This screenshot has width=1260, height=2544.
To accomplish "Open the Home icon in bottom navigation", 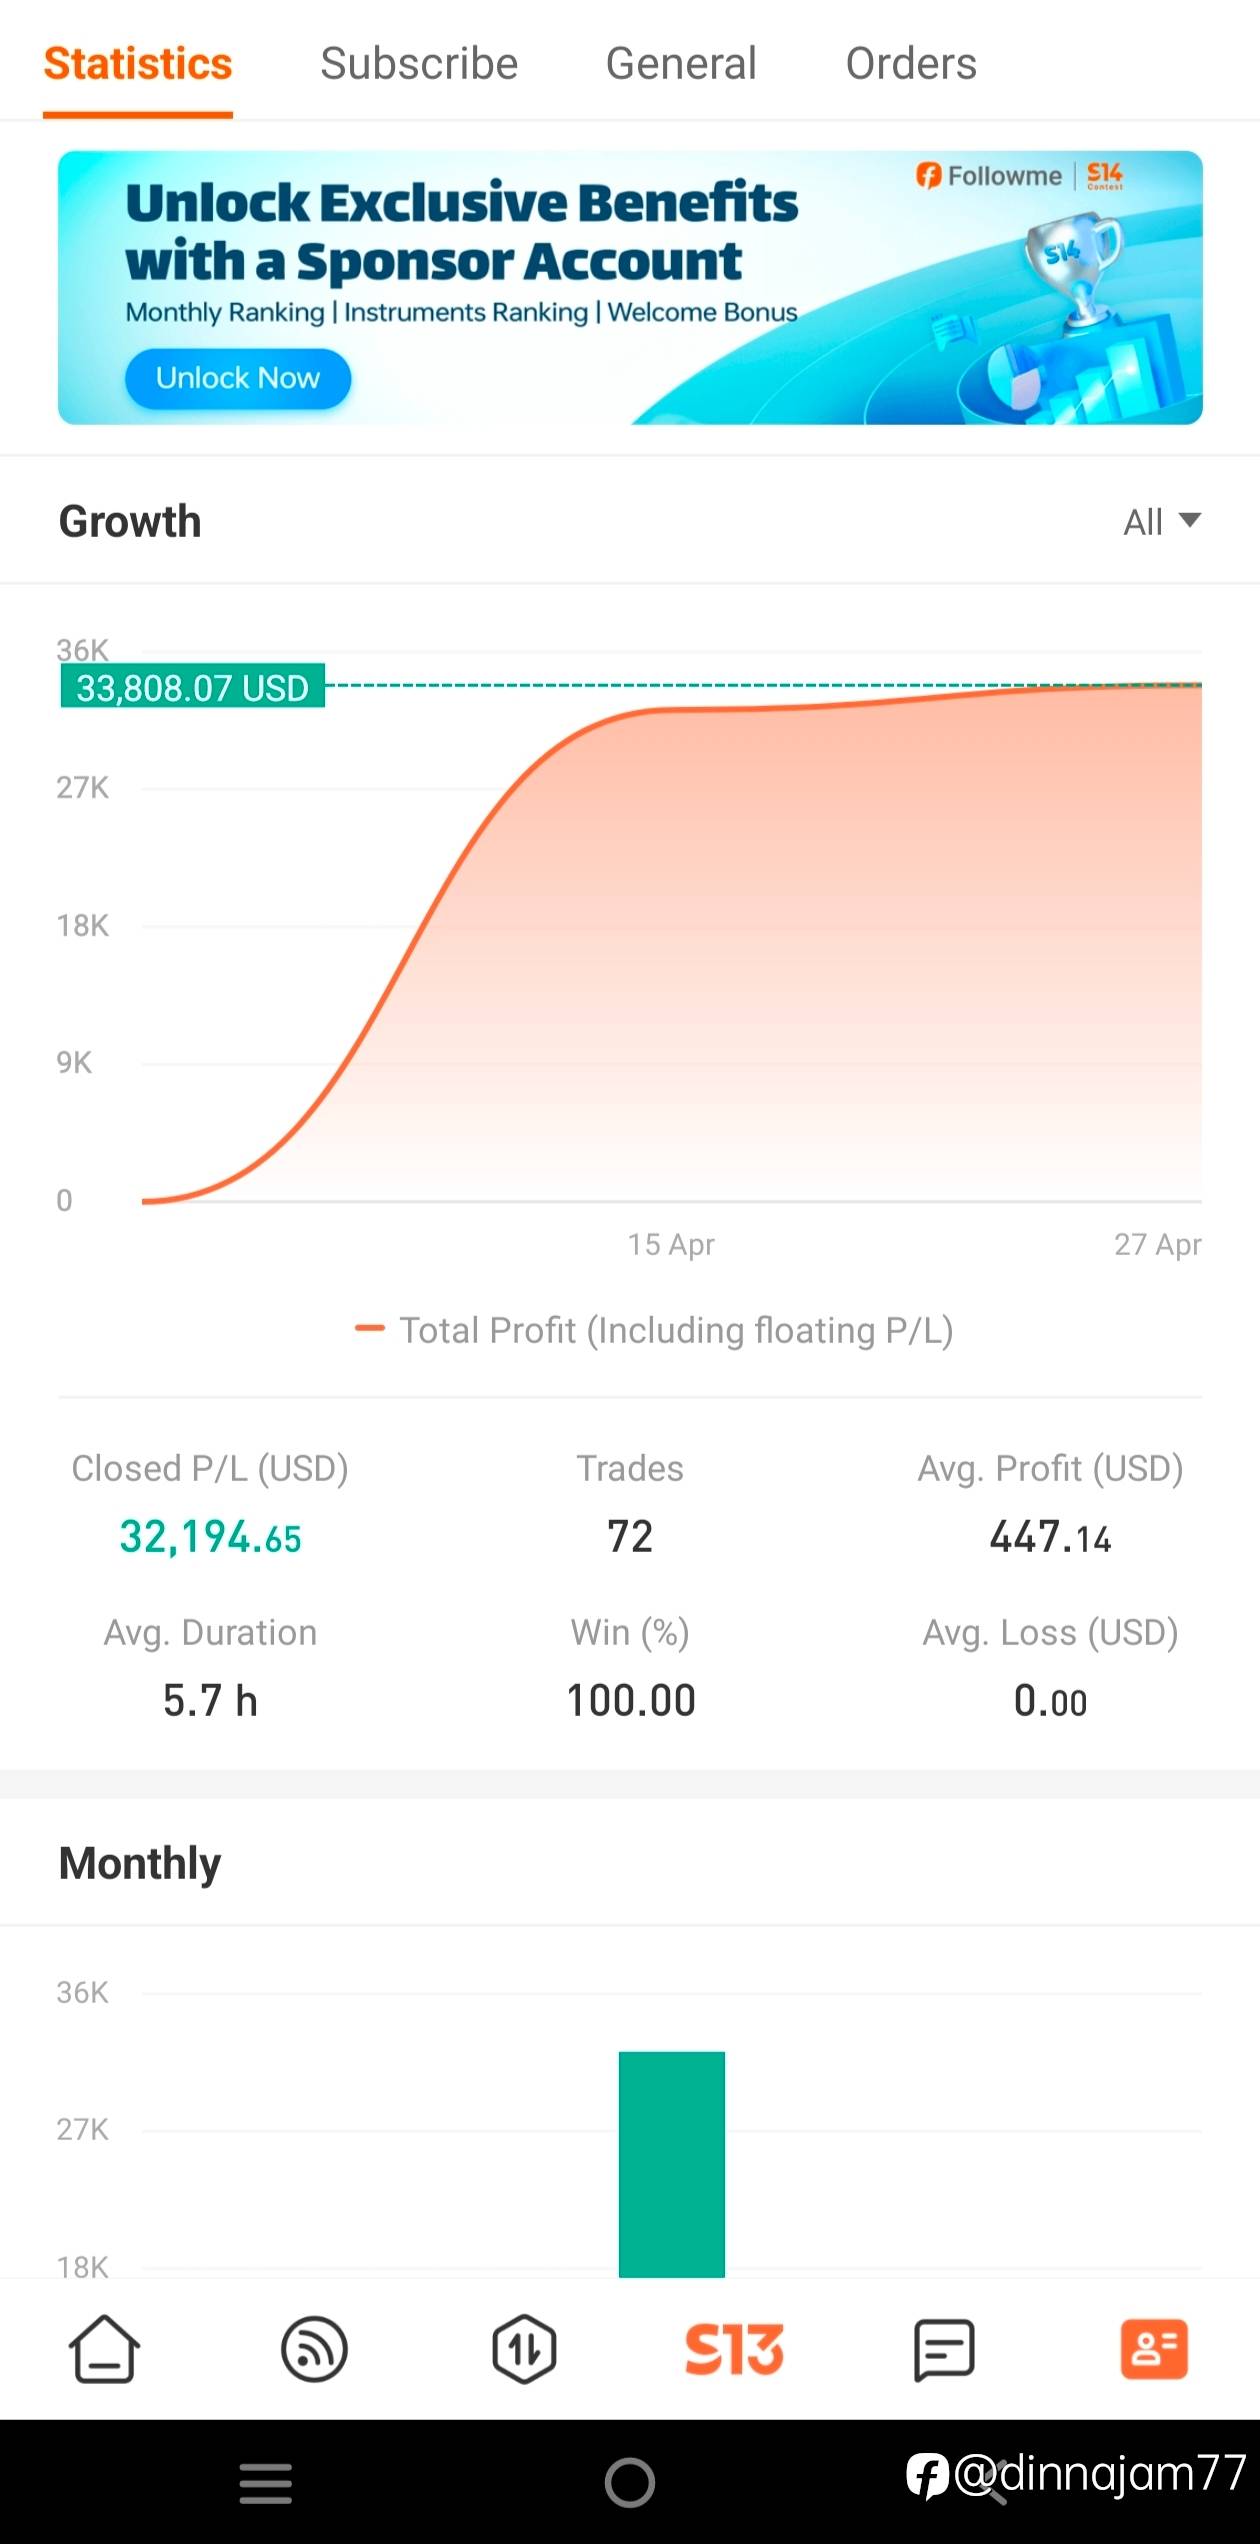I will 104,2348.
